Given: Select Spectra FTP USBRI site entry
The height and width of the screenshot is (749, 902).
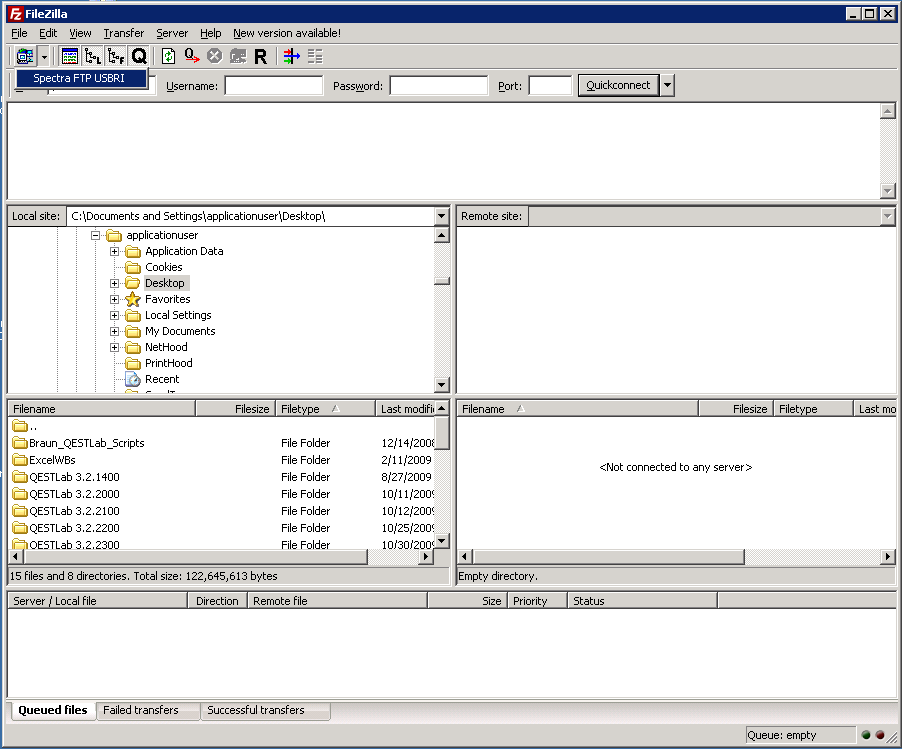Looking at the screenshot, I should click(x=82, y=78).
